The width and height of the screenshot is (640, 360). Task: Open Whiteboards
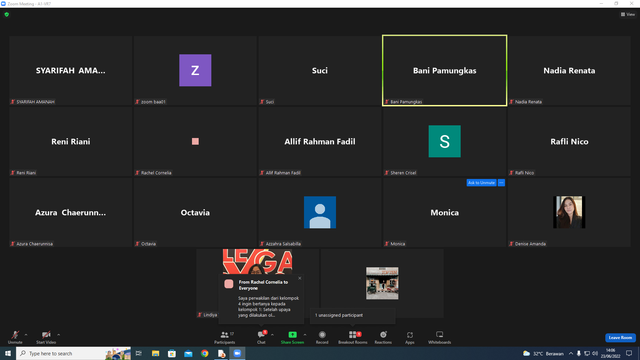440,337
